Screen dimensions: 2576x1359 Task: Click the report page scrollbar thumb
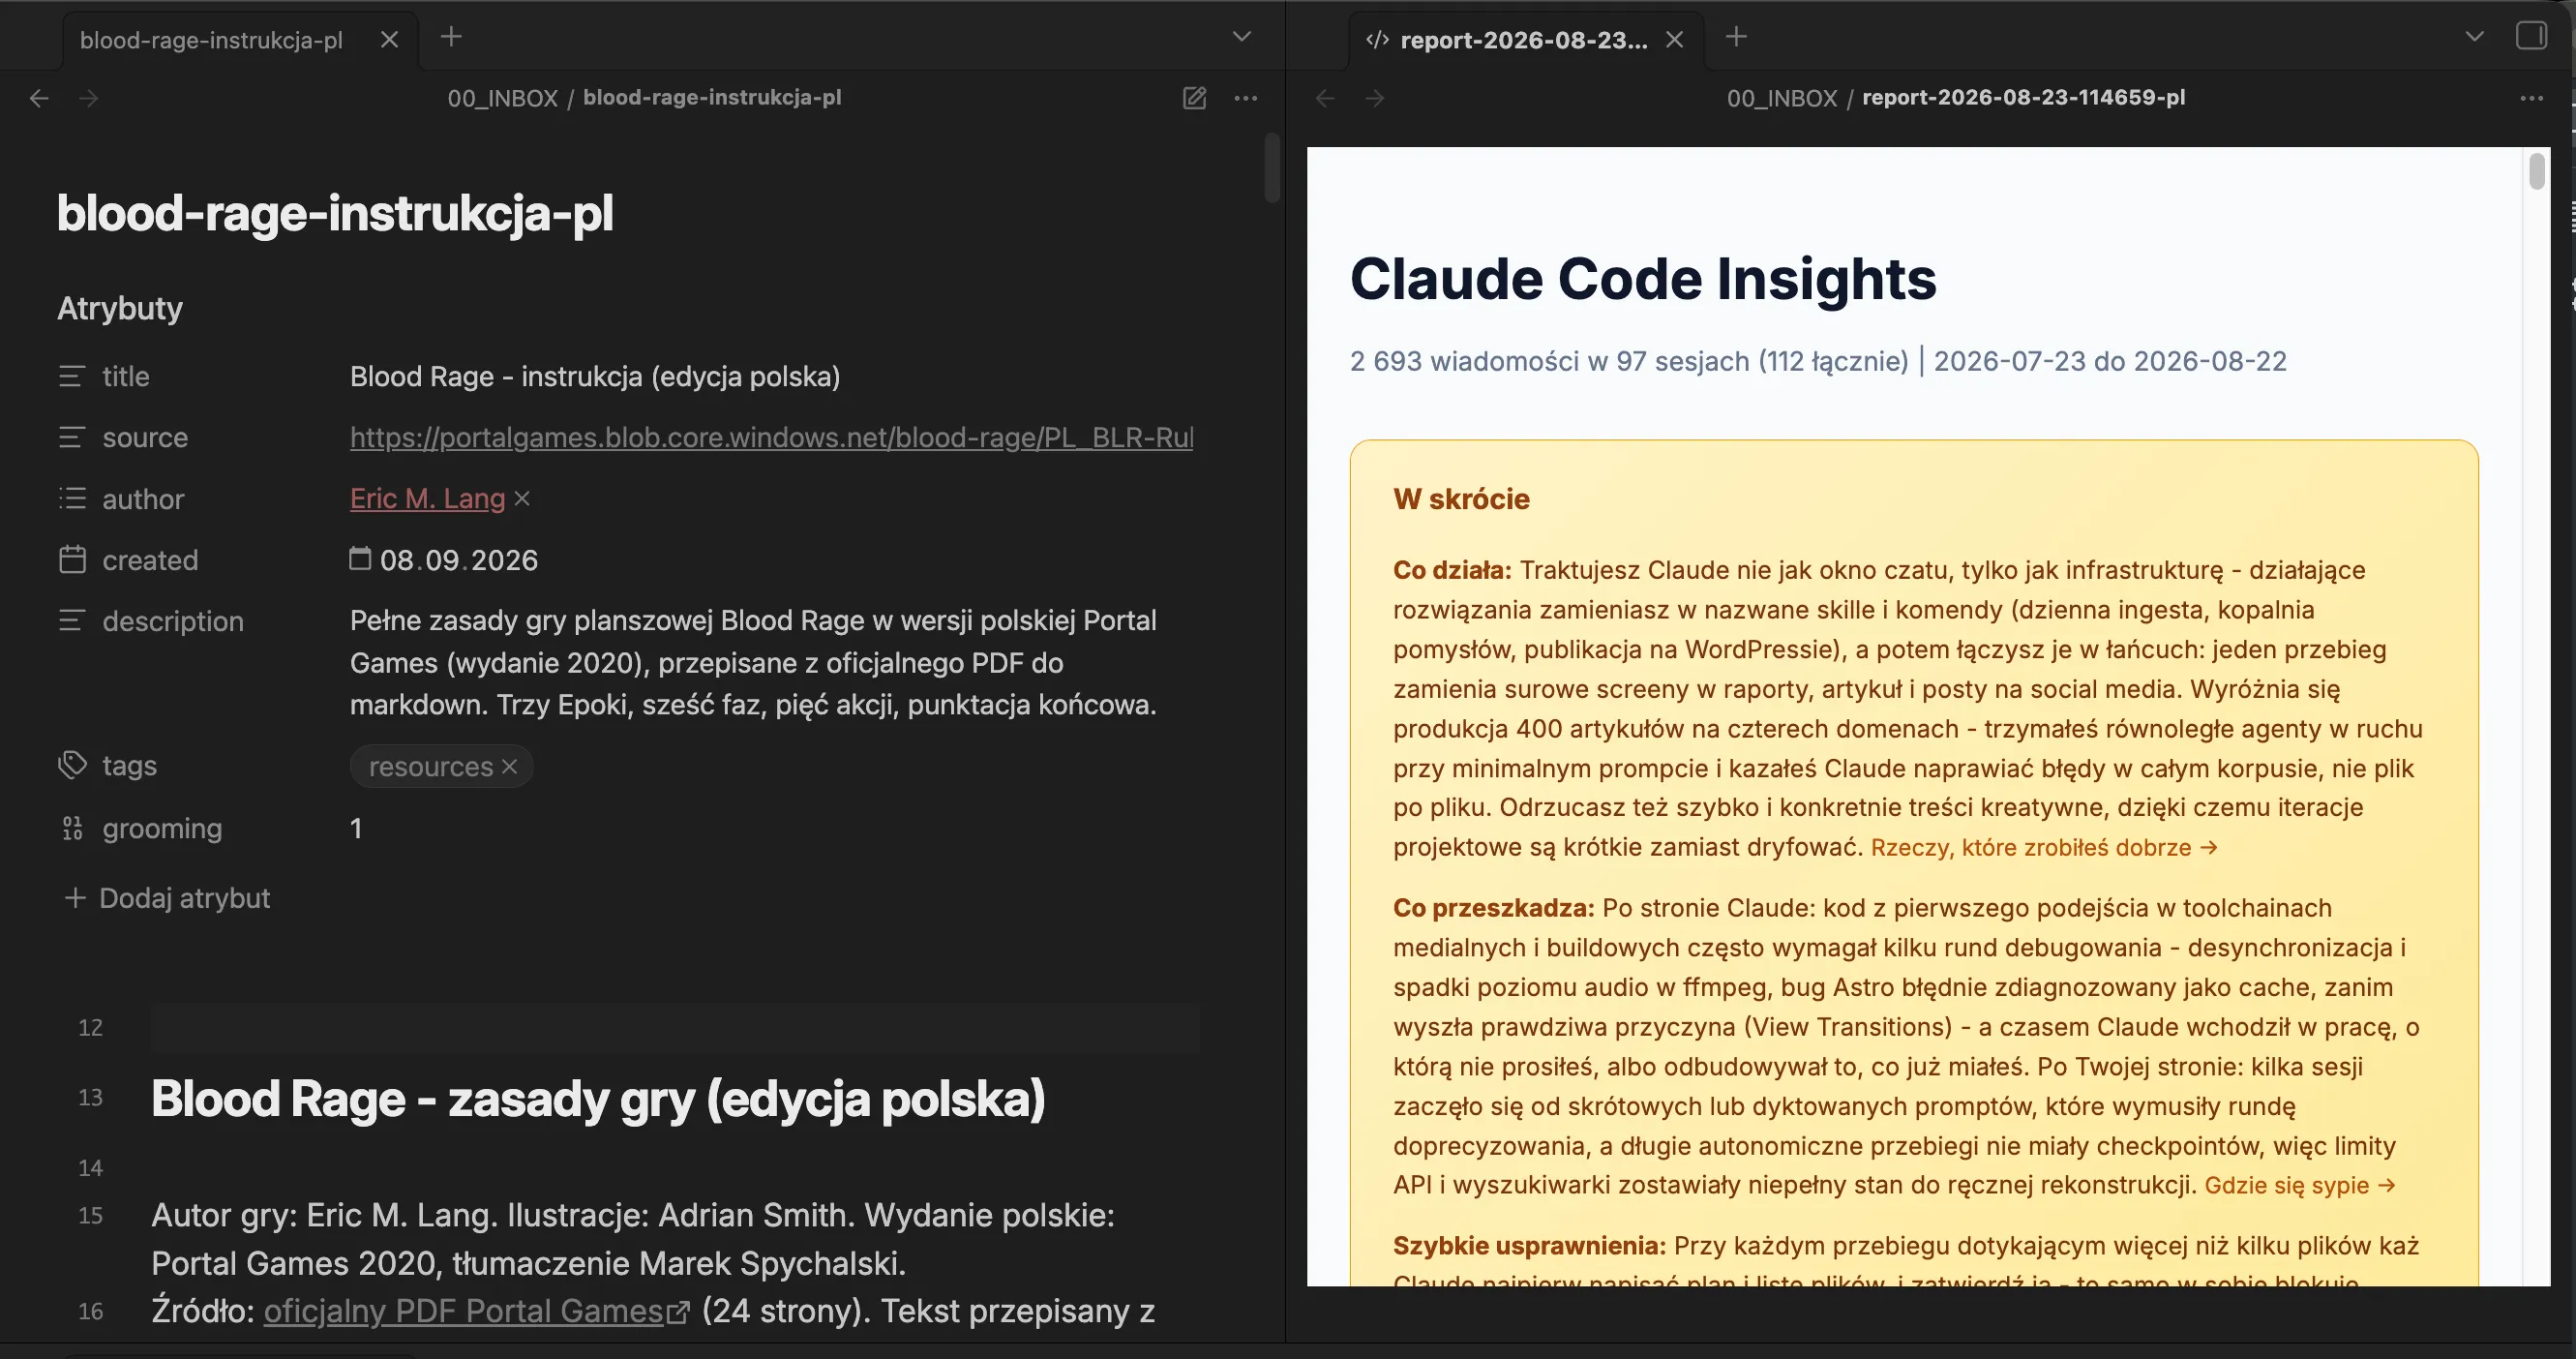pos(2536,171)
